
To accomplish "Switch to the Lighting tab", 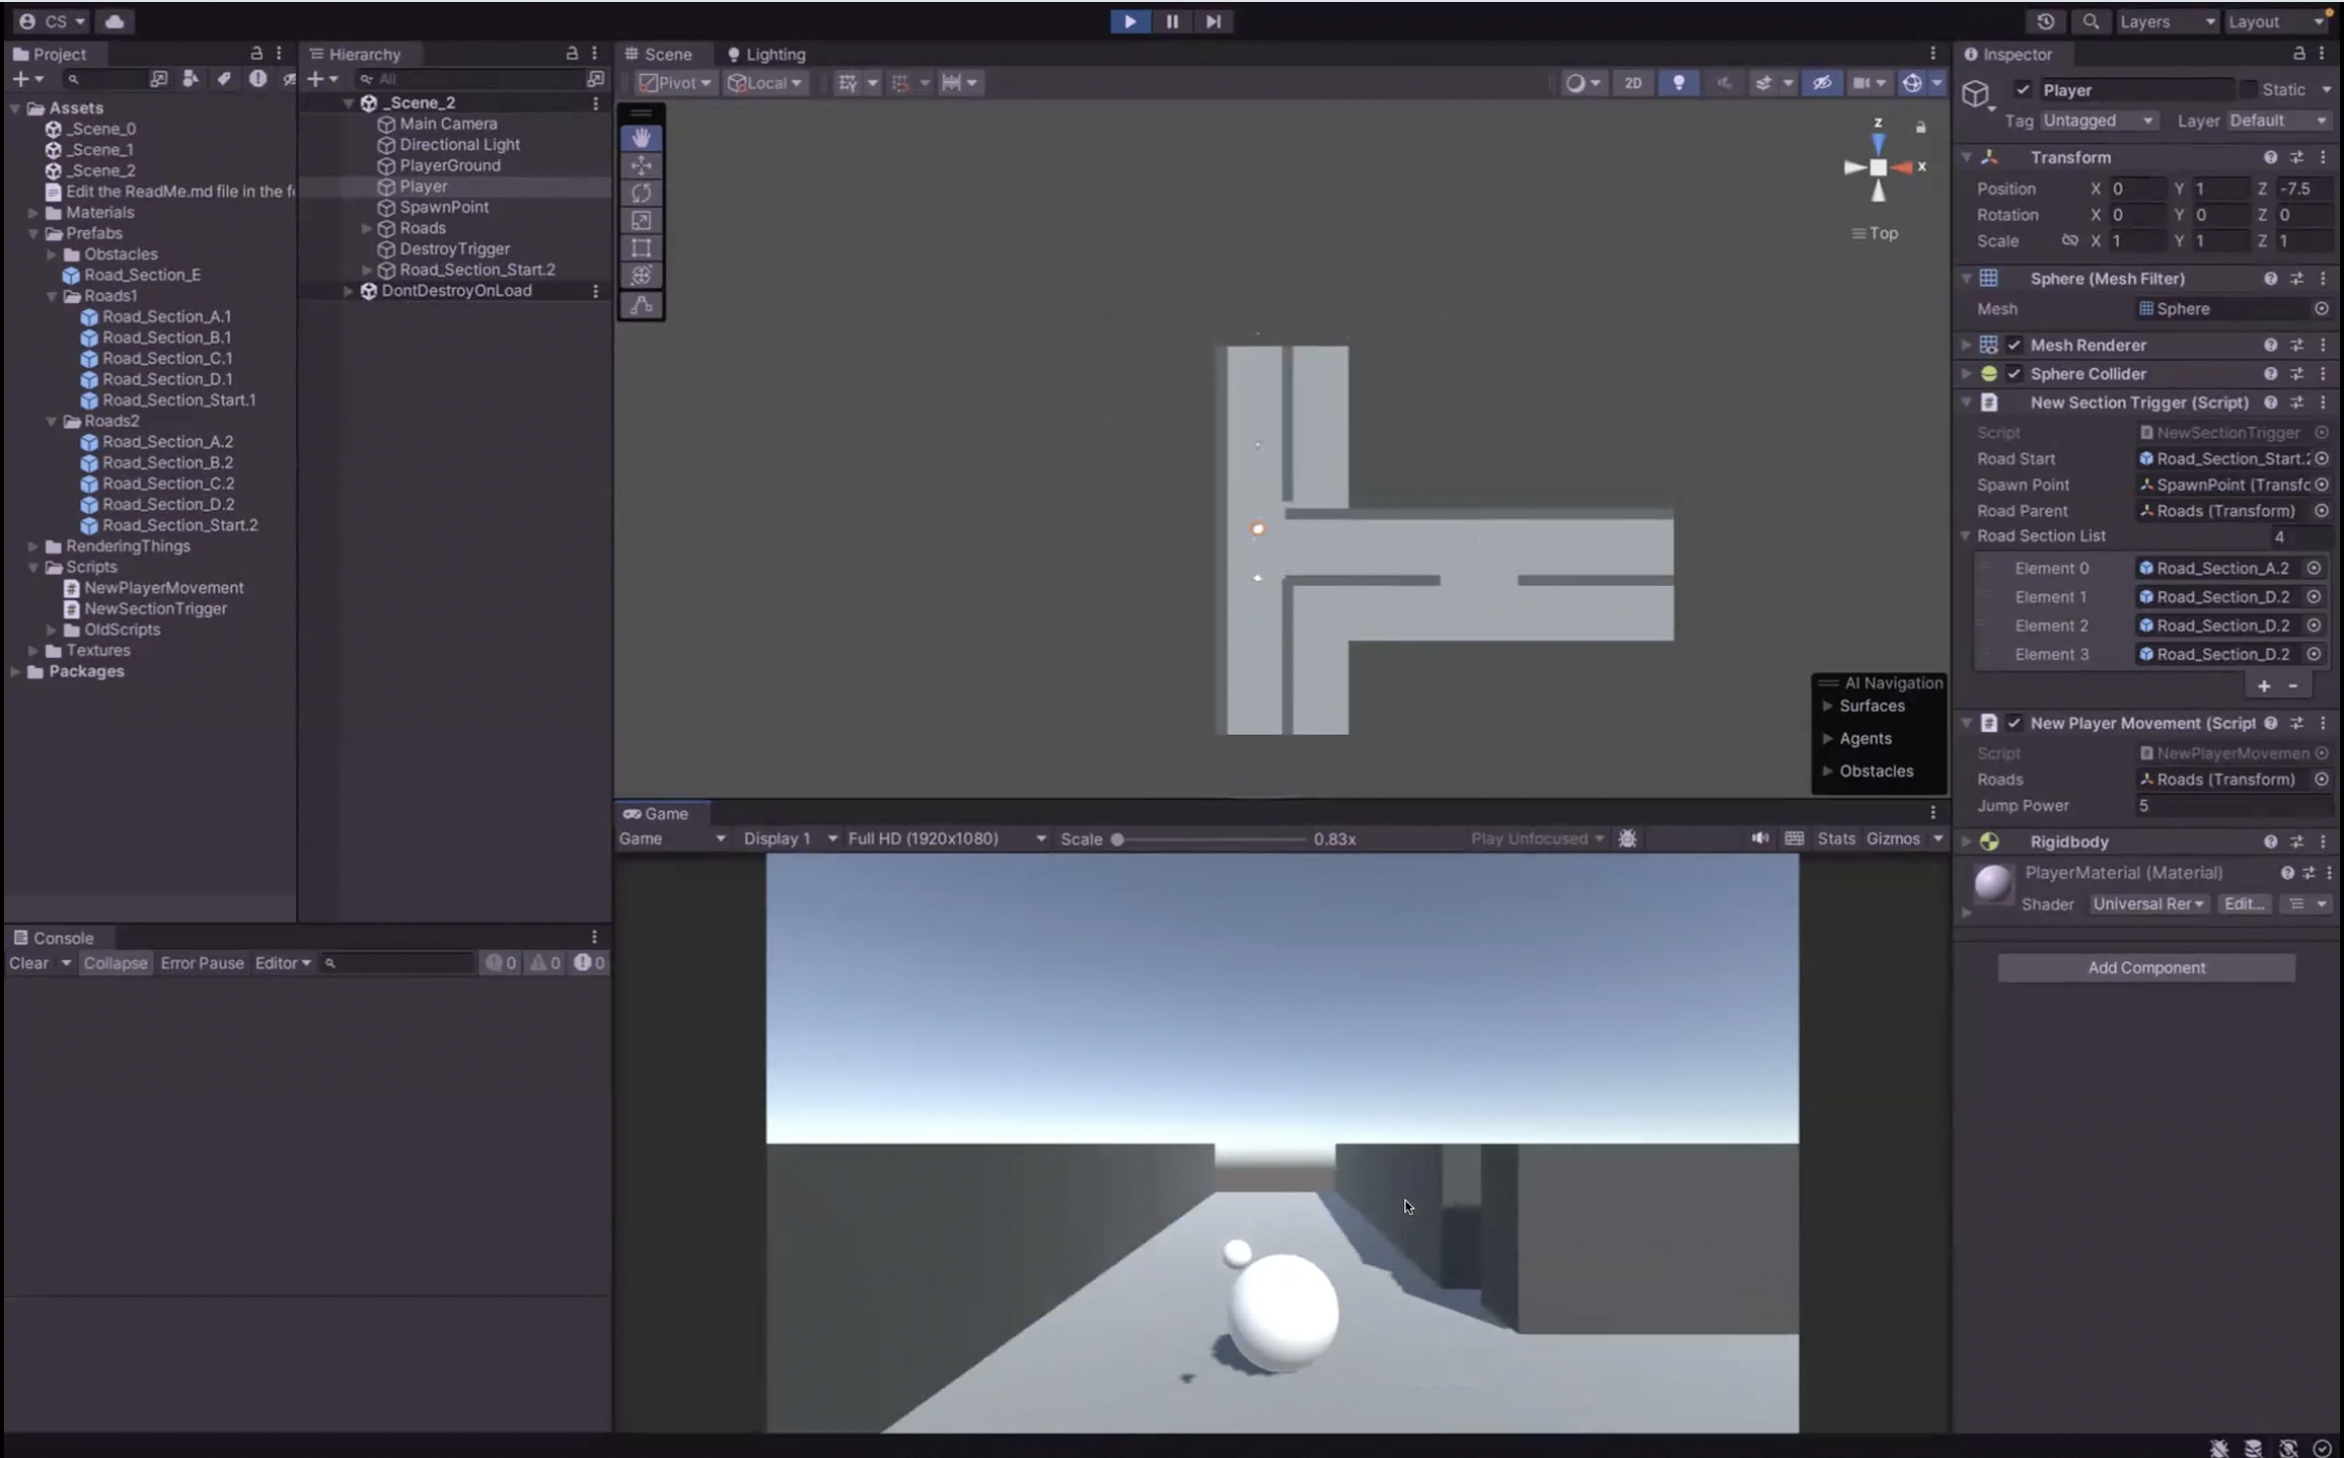I will [766, 54].
